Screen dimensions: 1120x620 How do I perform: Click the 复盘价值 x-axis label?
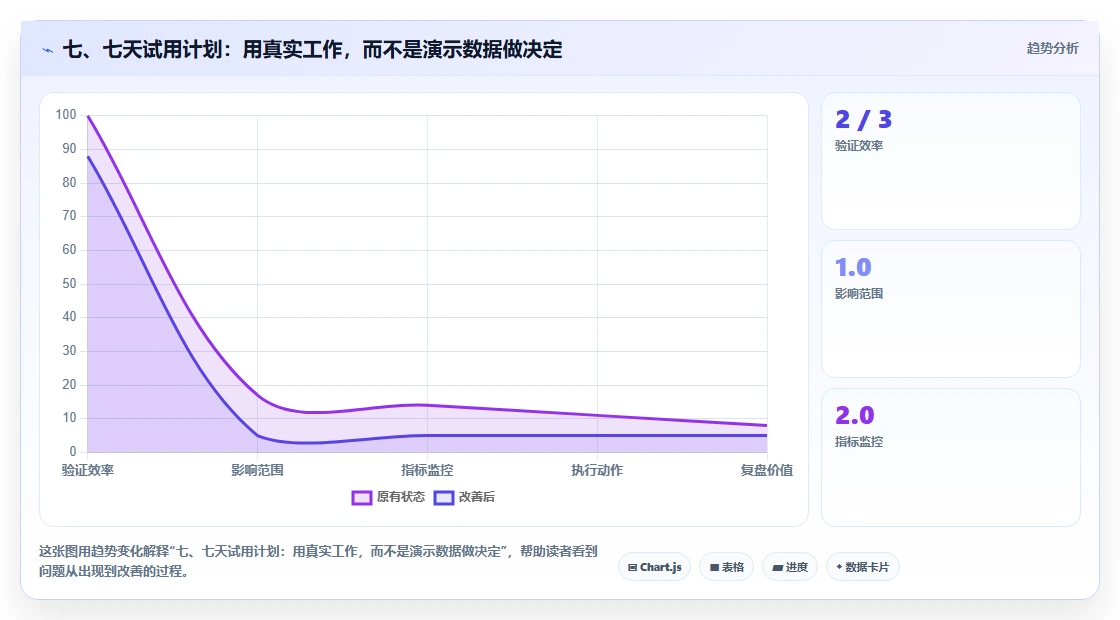coord(766,470)
